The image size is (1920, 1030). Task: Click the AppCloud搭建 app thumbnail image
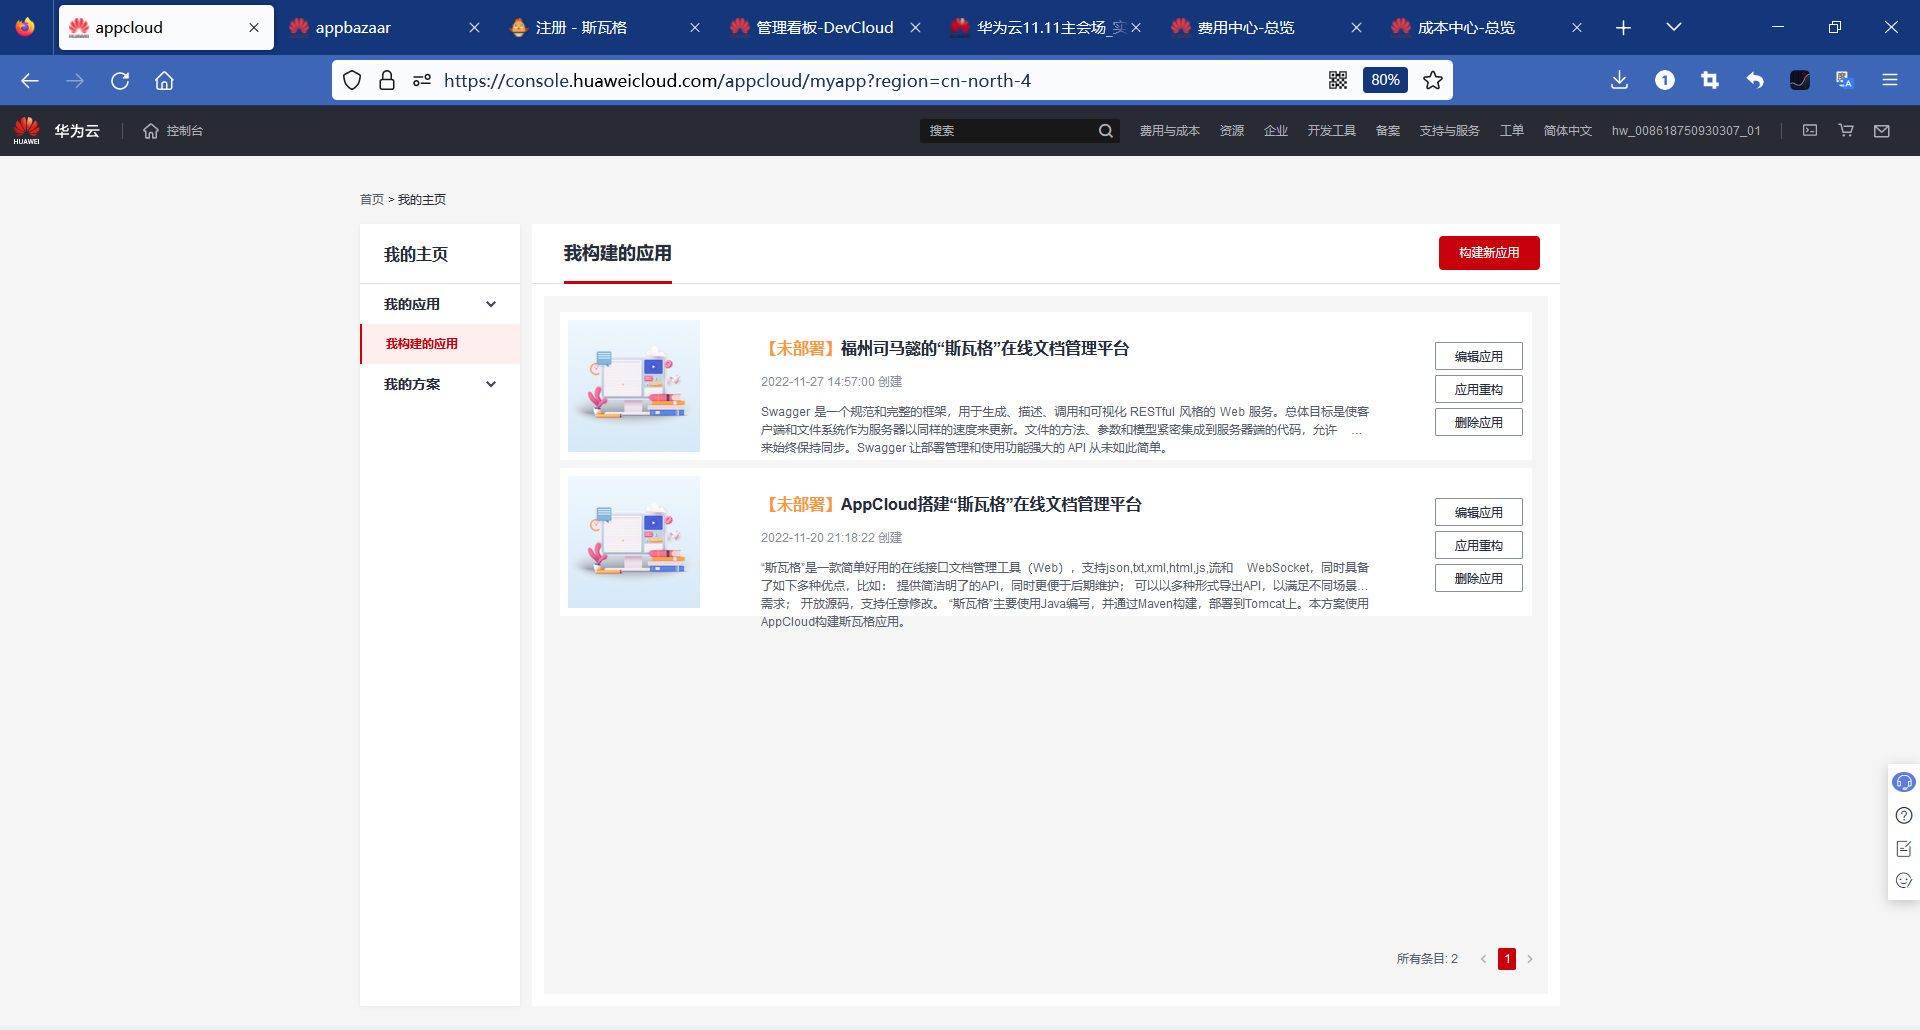point(634,542)
